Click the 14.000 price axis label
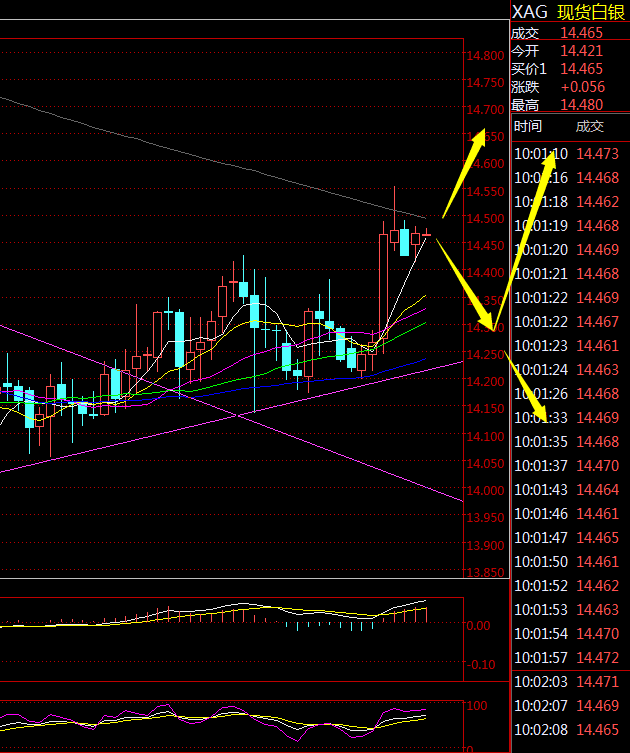 point(485,491)
